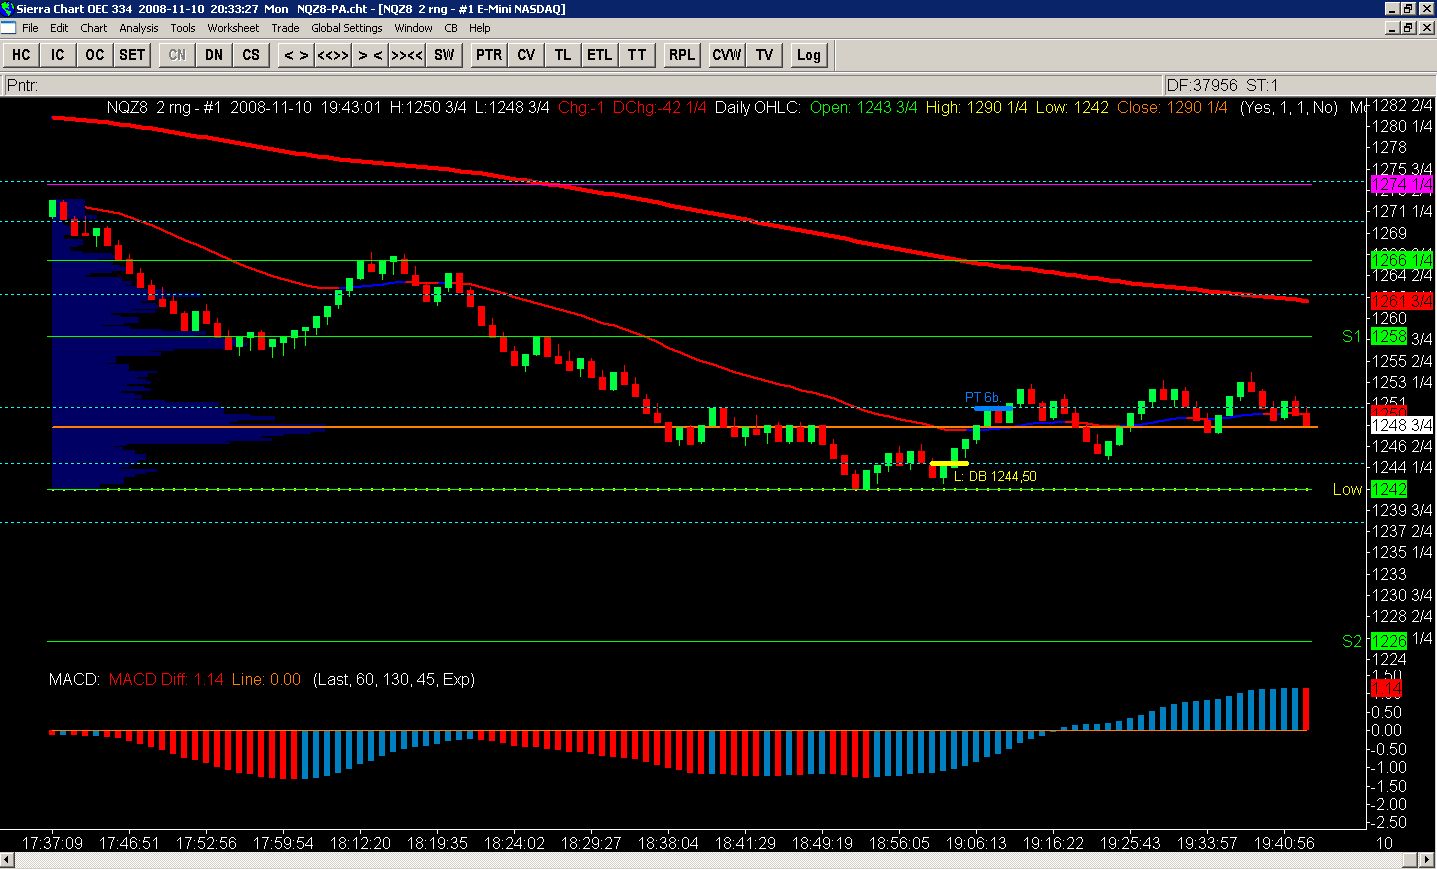Expand the Analysis menu

click(x=139, y=28)
